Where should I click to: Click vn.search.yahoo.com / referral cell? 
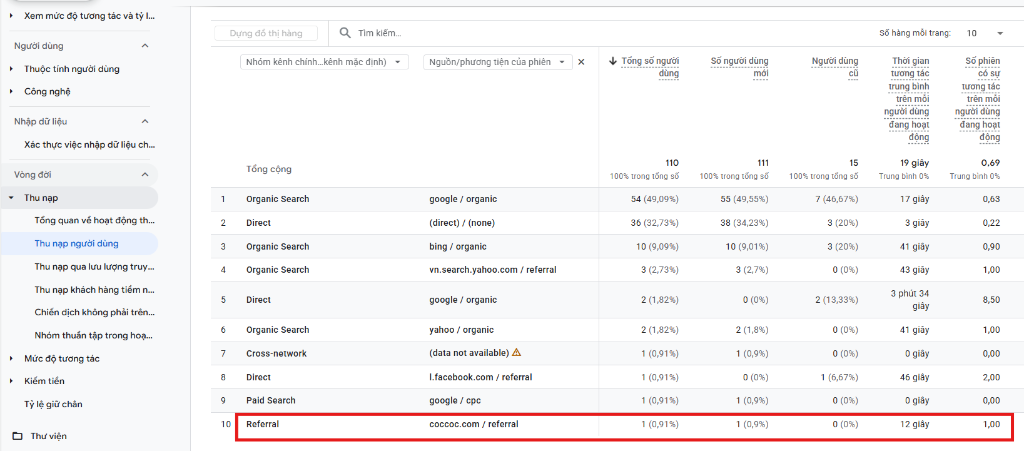tap(492, 270)
